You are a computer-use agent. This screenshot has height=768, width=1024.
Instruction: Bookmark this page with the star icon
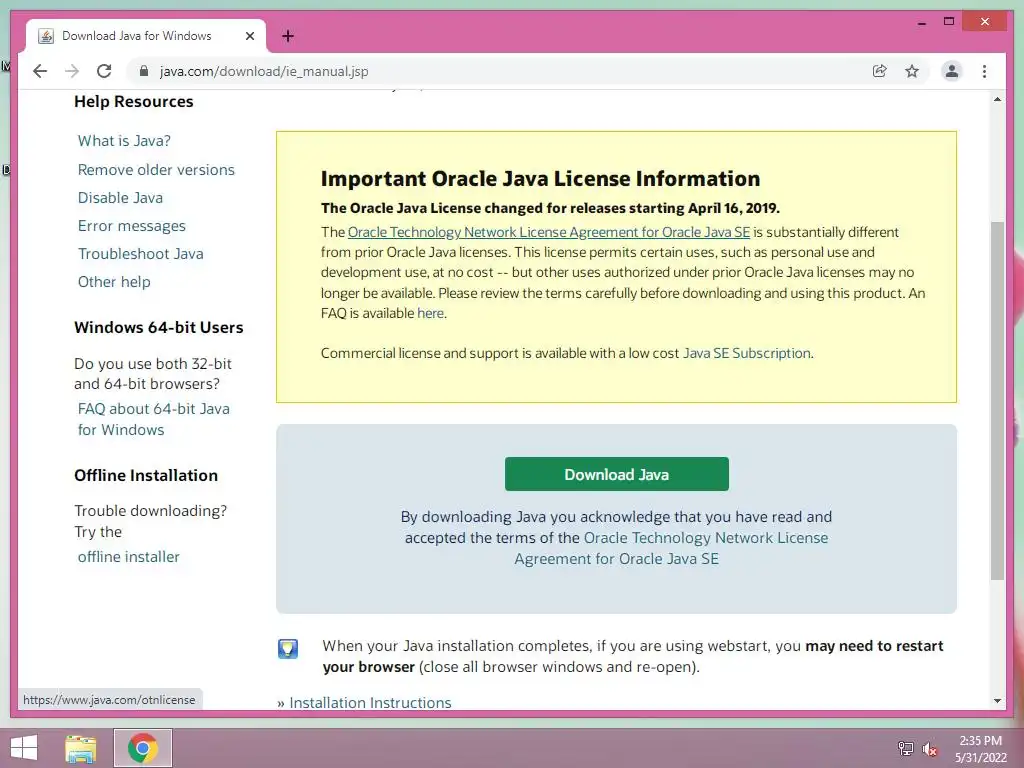tap(912, 71)
